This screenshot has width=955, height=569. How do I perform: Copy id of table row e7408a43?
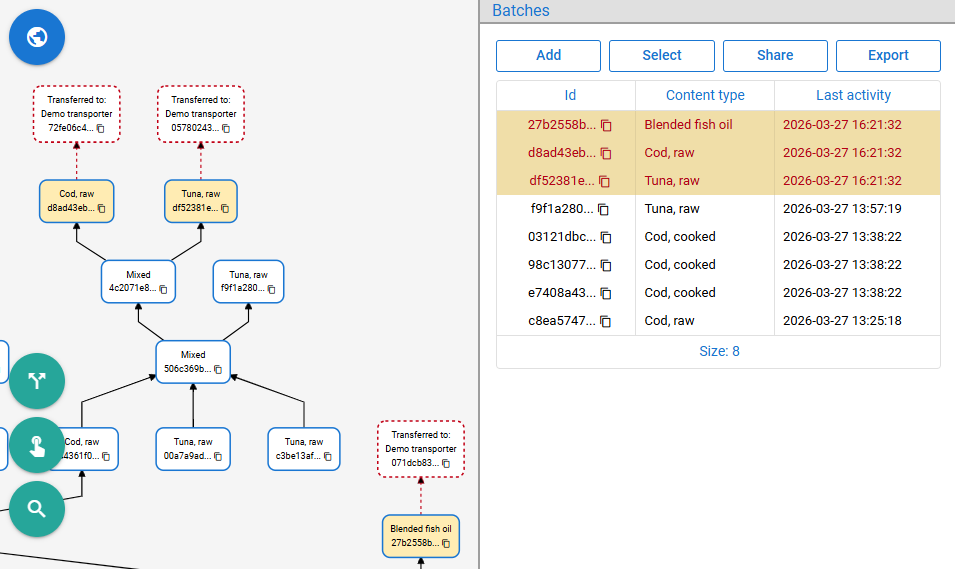[x=606, y=293]
